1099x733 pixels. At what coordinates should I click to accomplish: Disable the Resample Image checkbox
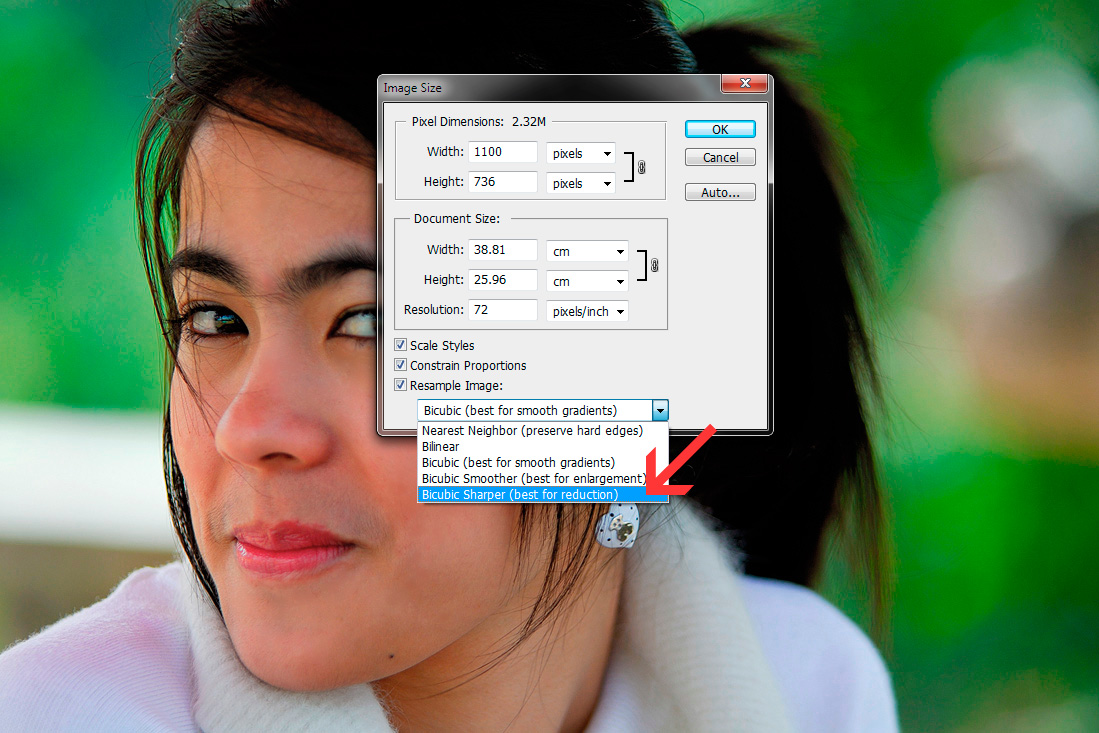tap(401, 385)
